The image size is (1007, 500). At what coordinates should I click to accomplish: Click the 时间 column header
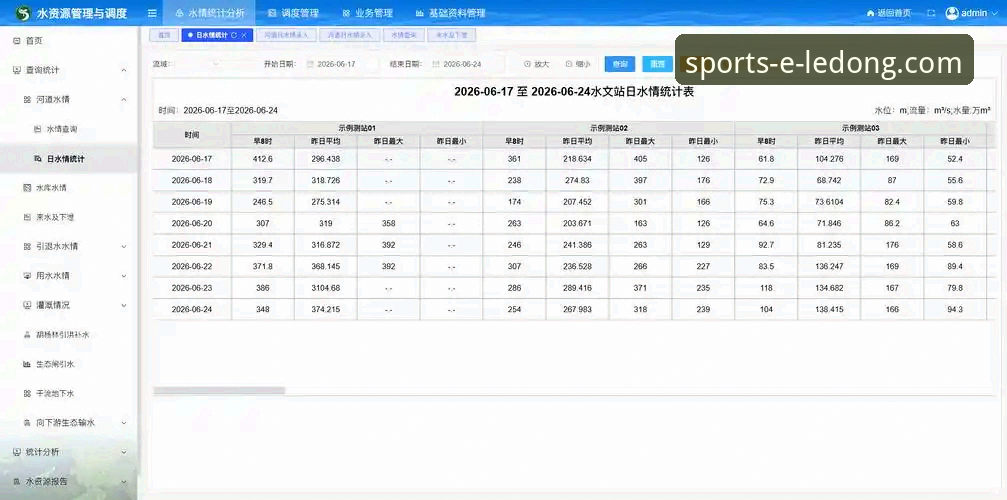click(192, 135)
